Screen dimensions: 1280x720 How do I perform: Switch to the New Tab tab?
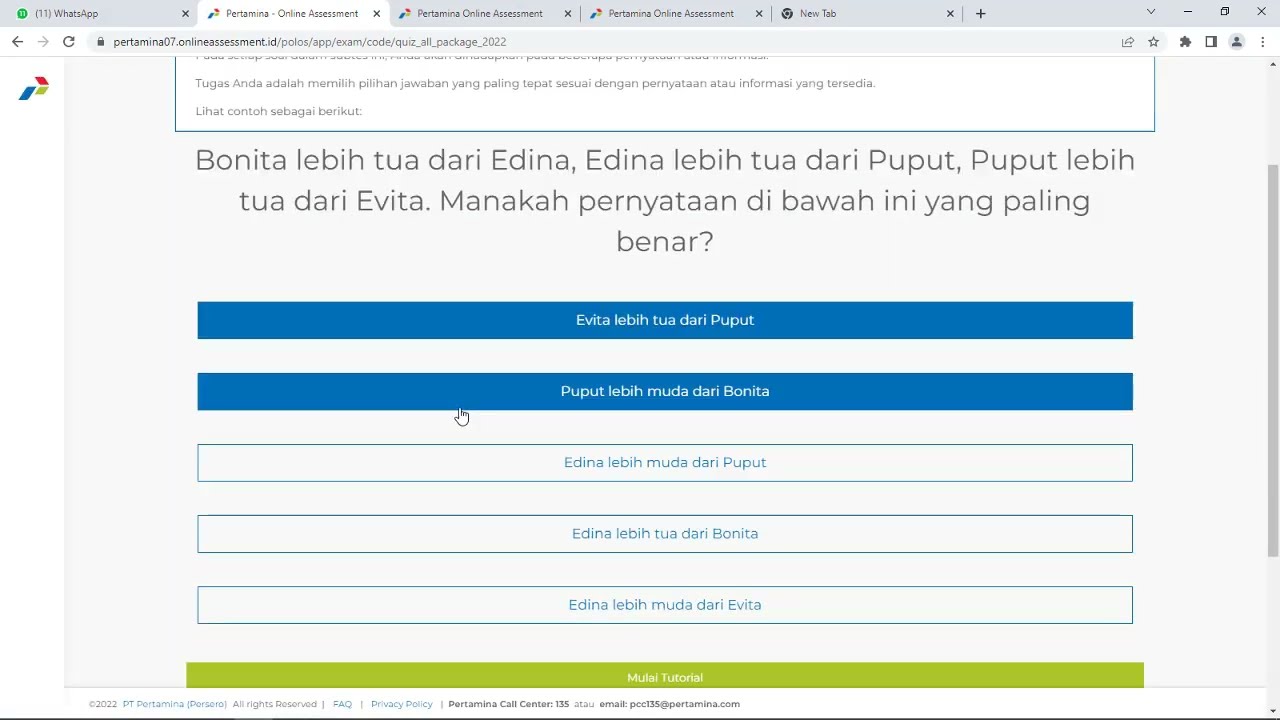(866, 14)
